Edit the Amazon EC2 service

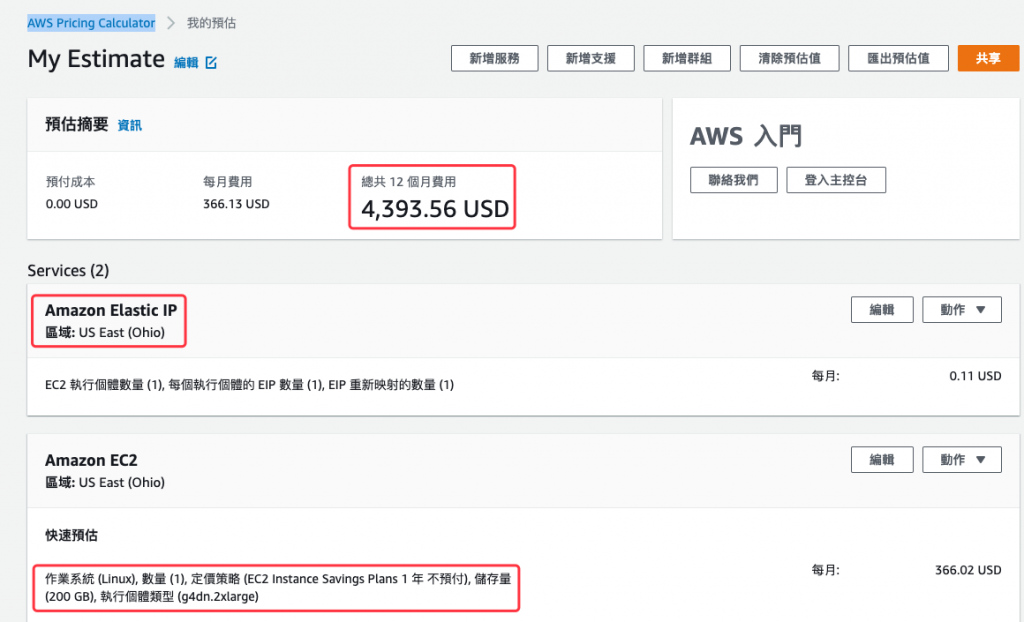tap(882, 459)
